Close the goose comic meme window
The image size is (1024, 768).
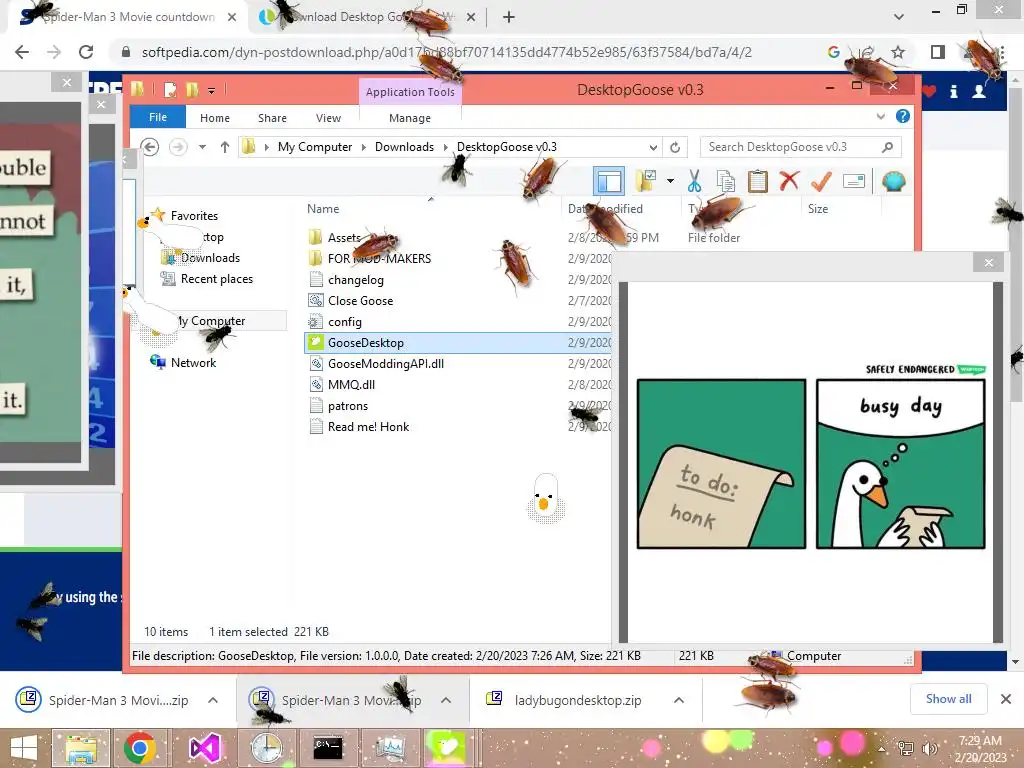(988, 263)
